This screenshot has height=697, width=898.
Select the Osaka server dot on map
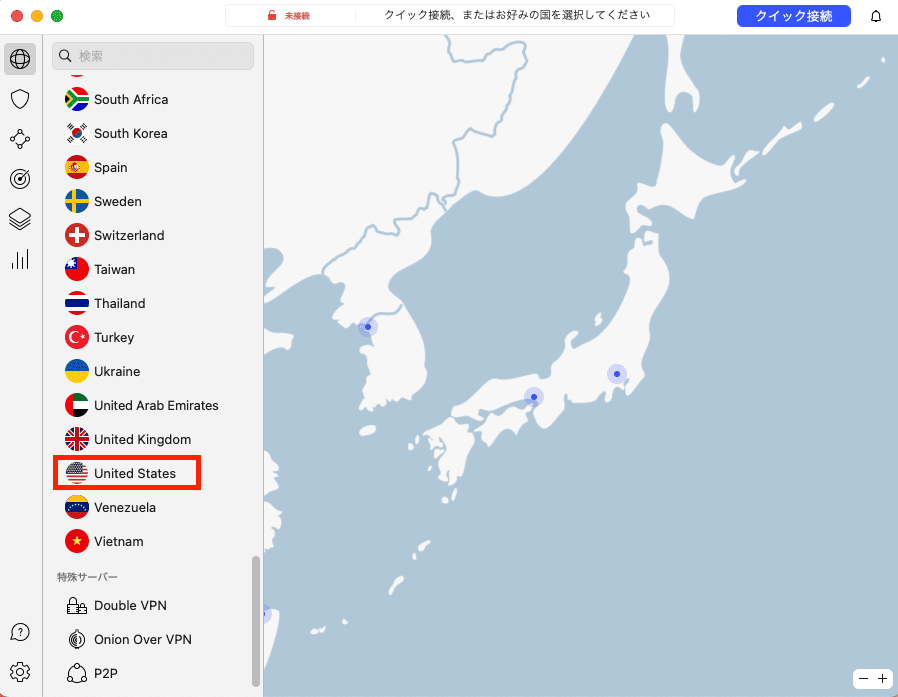[x=534, y=397]
